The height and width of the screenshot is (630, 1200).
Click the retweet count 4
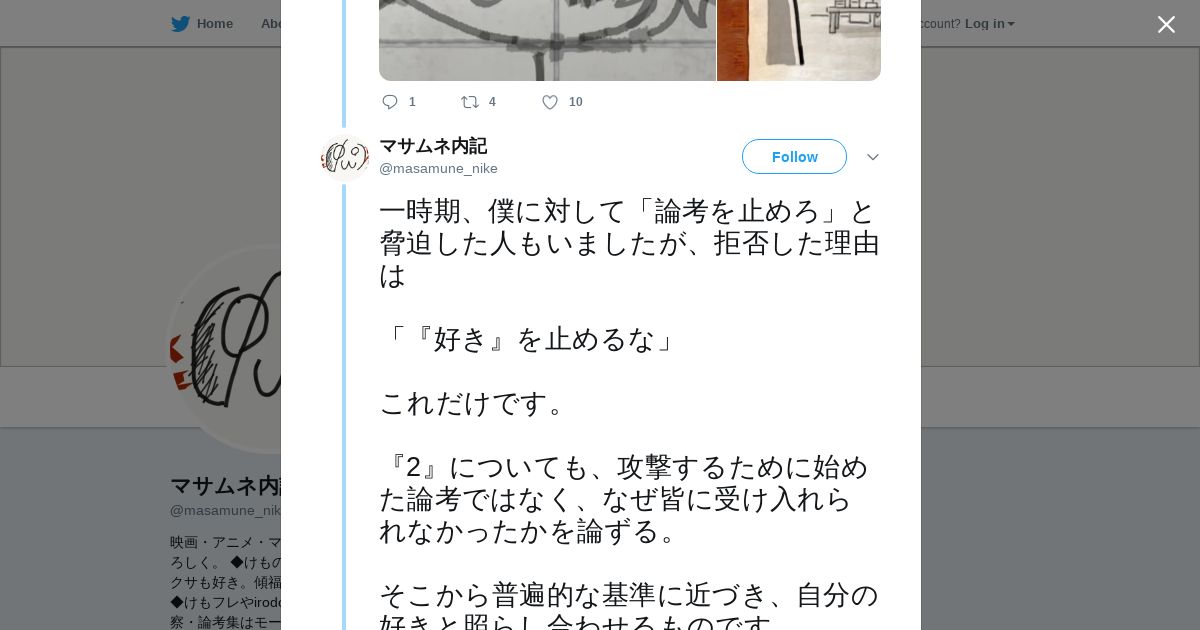[492, 102]
